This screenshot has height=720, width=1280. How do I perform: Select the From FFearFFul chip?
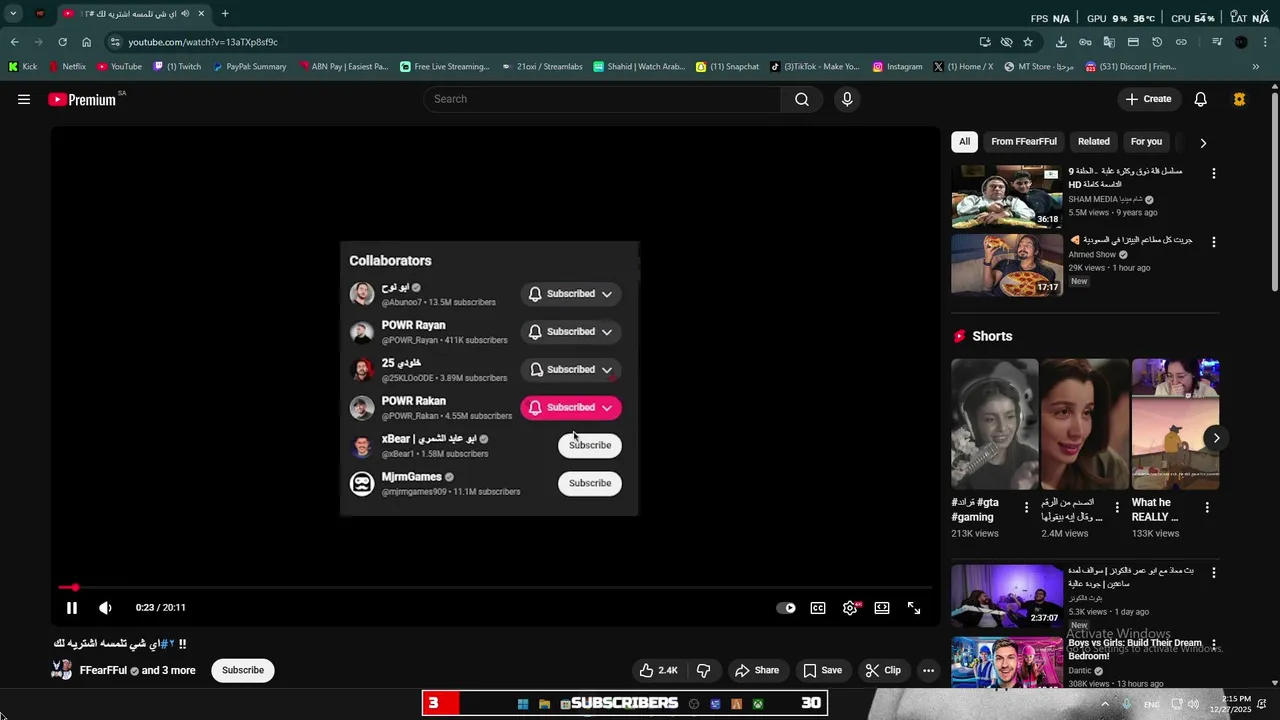coord(1024,142)
